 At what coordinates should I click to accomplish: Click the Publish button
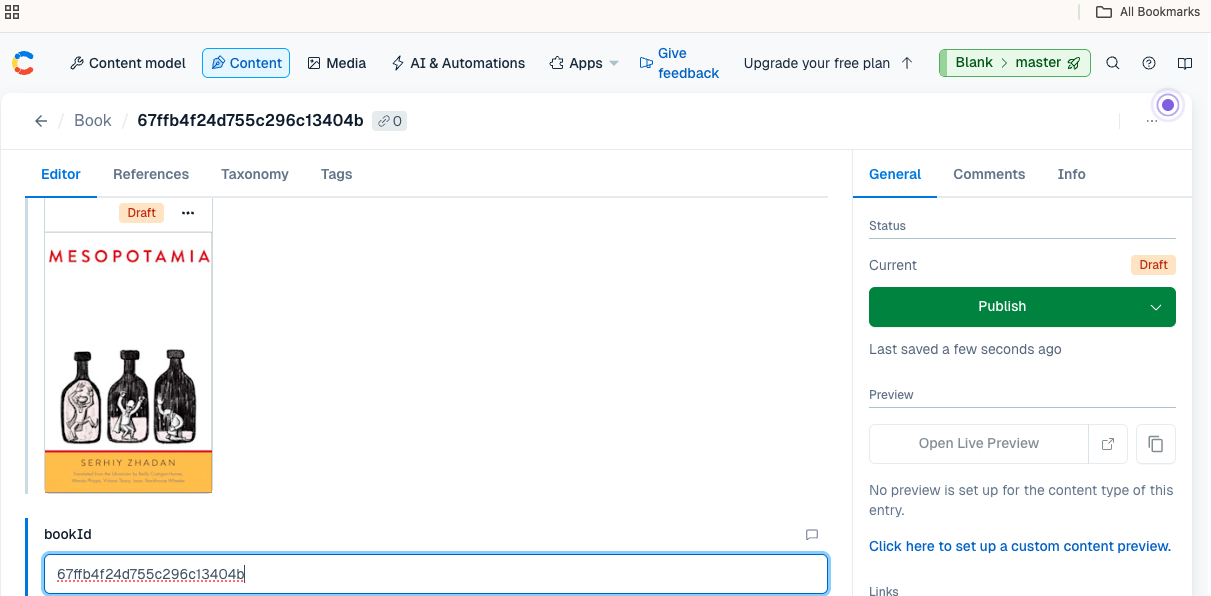click(1002, 307)
